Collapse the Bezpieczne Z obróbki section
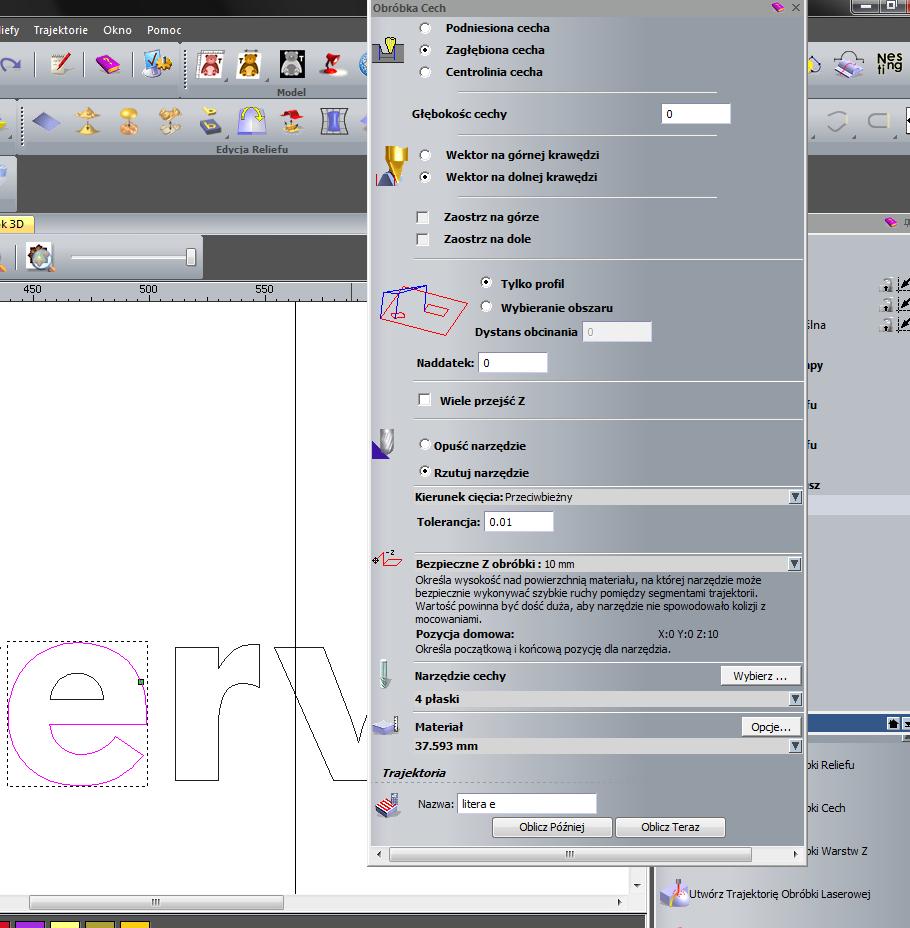This screenshot has width=910, height=928. click(x=795, y=564)
